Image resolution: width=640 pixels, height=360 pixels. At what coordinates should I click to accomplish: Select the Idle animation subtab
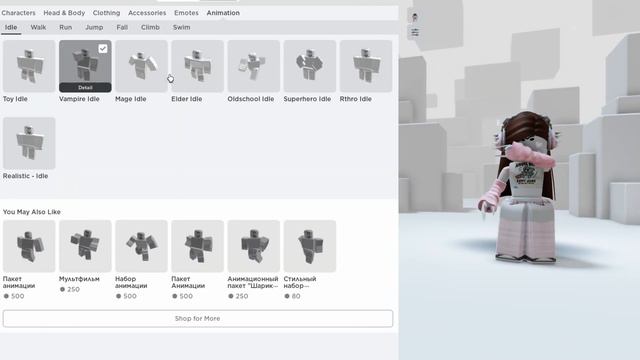coord(11,27)
